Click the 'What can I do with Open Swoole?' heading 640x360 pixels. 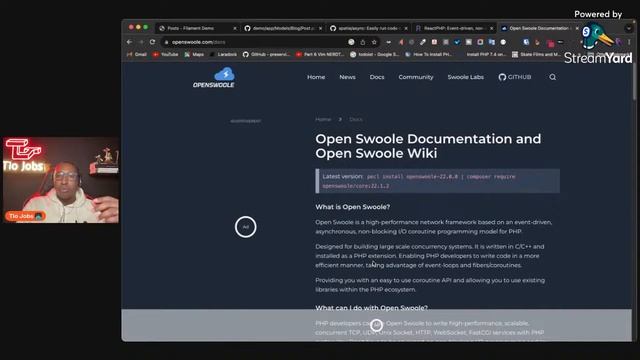coord(371,308)
